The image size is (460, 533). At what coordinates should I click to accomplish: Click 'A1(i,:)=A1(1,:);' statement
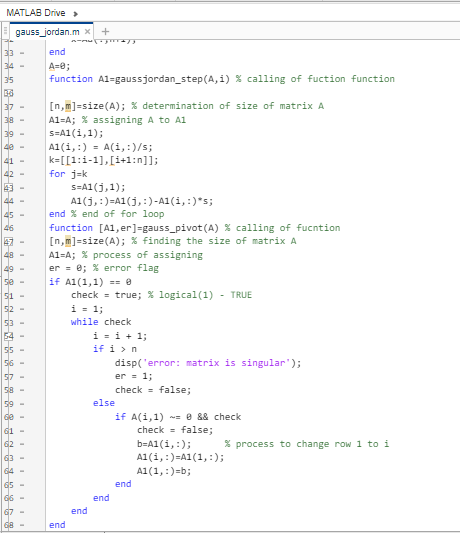coord(181,457)
